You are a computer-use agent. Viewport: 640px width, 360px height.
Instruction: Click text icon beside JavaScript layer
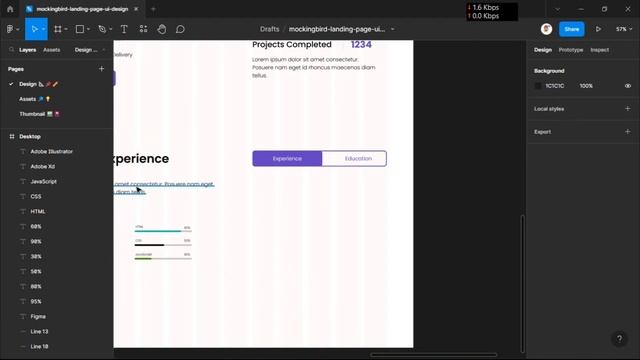click(23, 181)
